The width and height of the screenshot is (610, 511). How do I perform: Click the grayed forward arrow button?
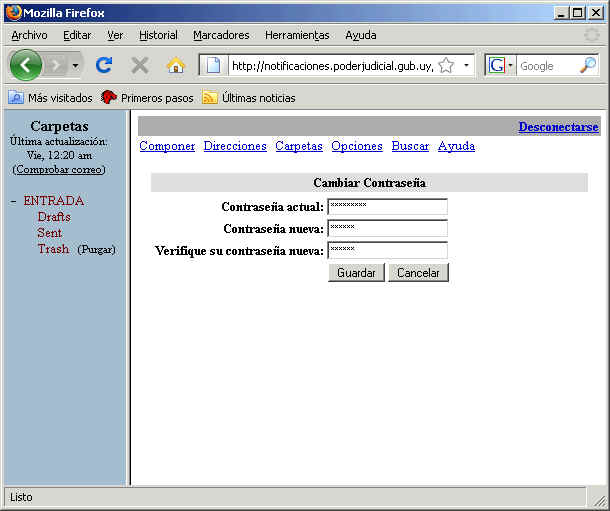point(56,65)
